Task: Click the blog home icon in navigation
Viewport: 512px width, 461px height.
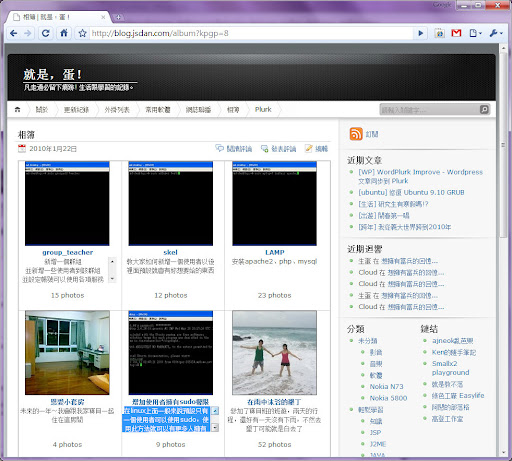Action: [17, 109]
